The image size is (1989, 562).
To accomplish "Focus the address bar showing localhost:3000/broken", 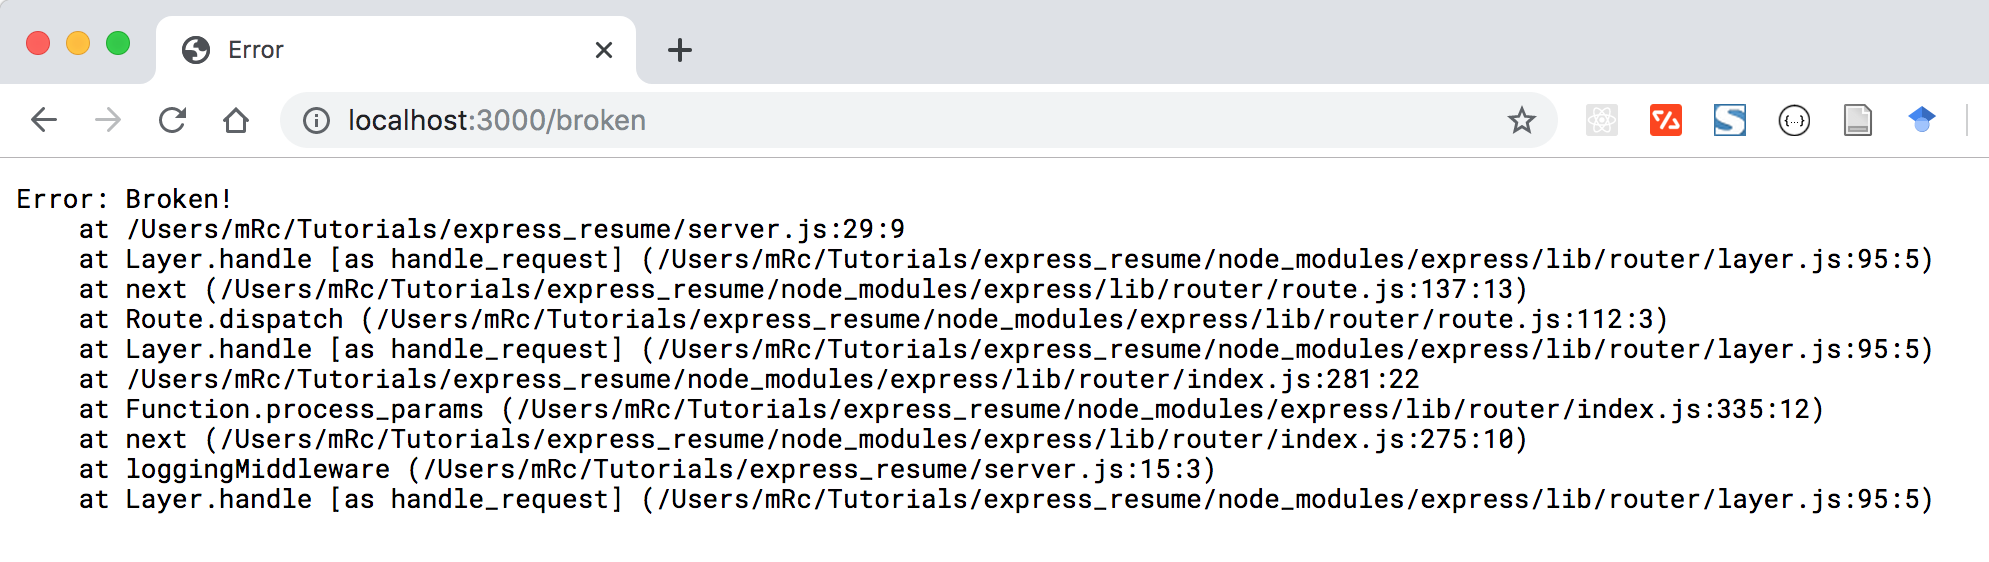I will point(900,121).
